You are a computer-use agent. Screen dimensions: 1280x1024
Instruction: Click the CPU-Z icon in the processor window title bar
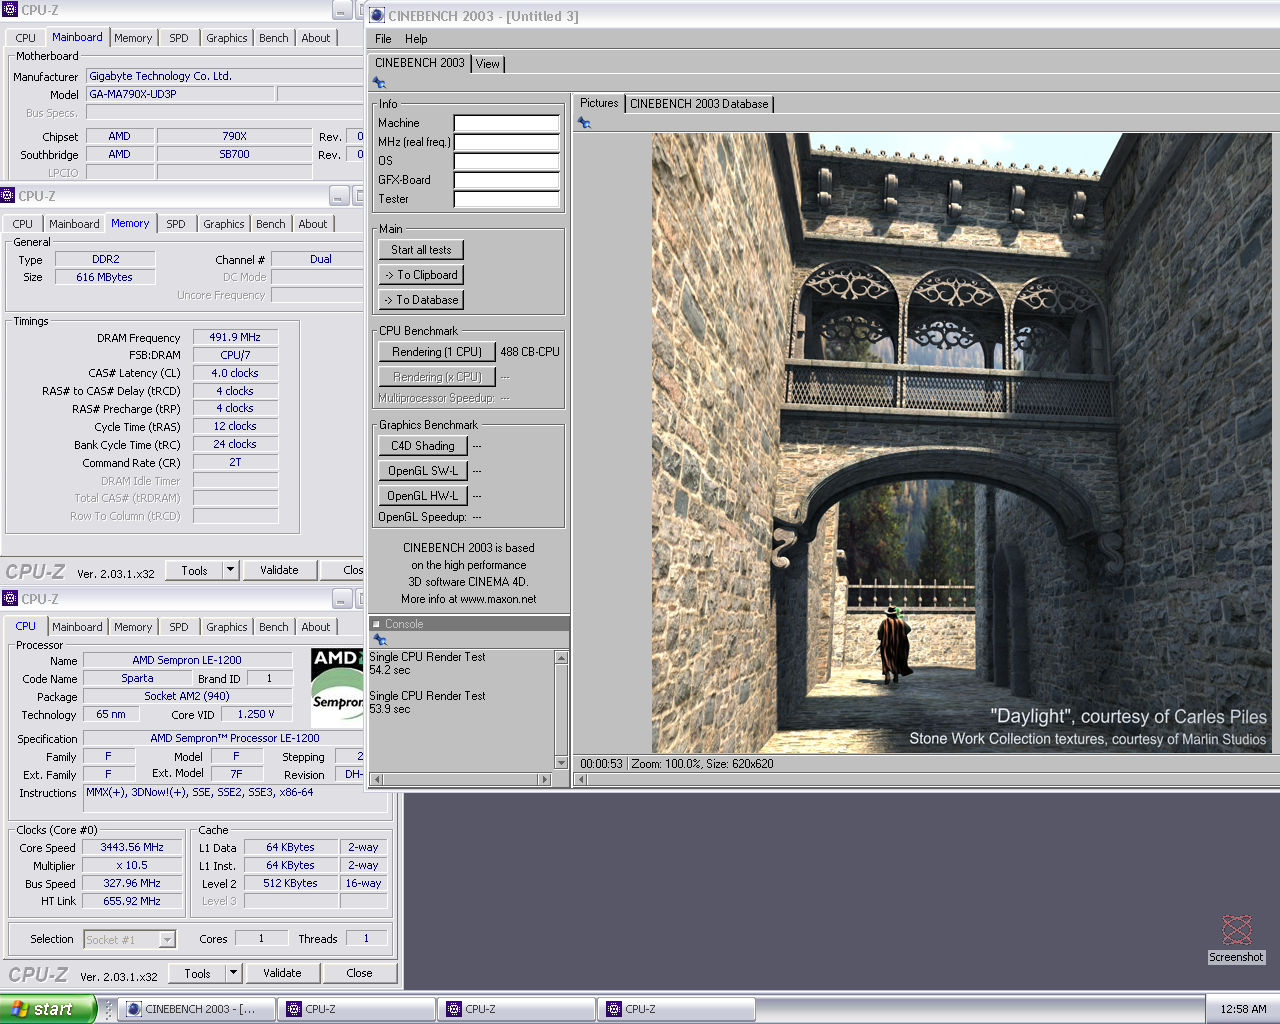click(x=10, y=598)
